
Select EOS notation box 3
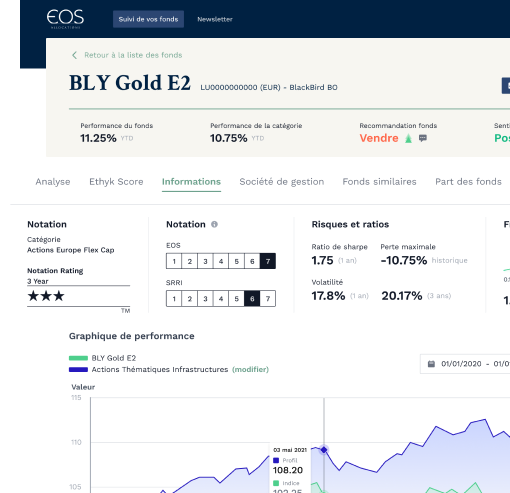tap(205, 261)
